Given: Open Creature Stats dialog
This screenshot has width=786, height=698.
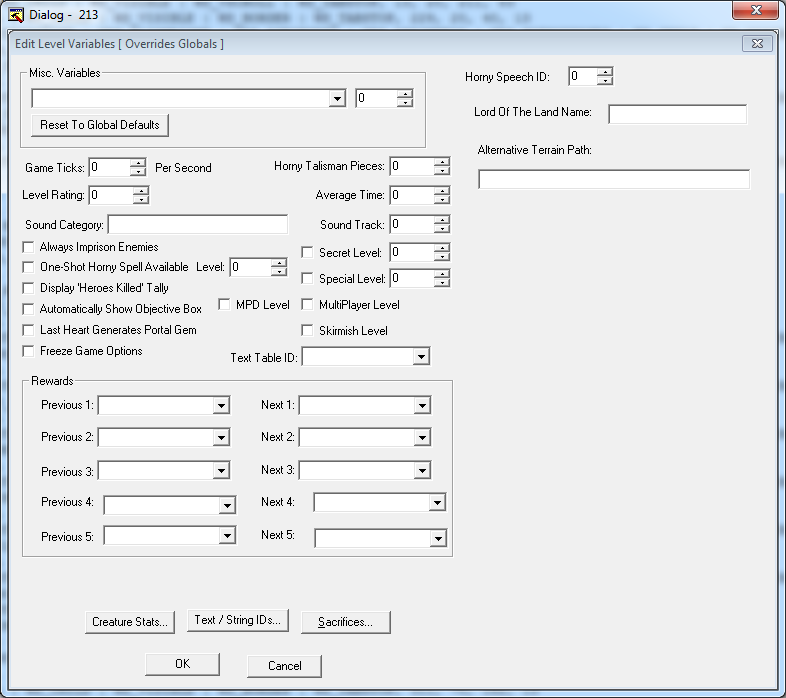Looking at the screenshot, I should [130, 622].
